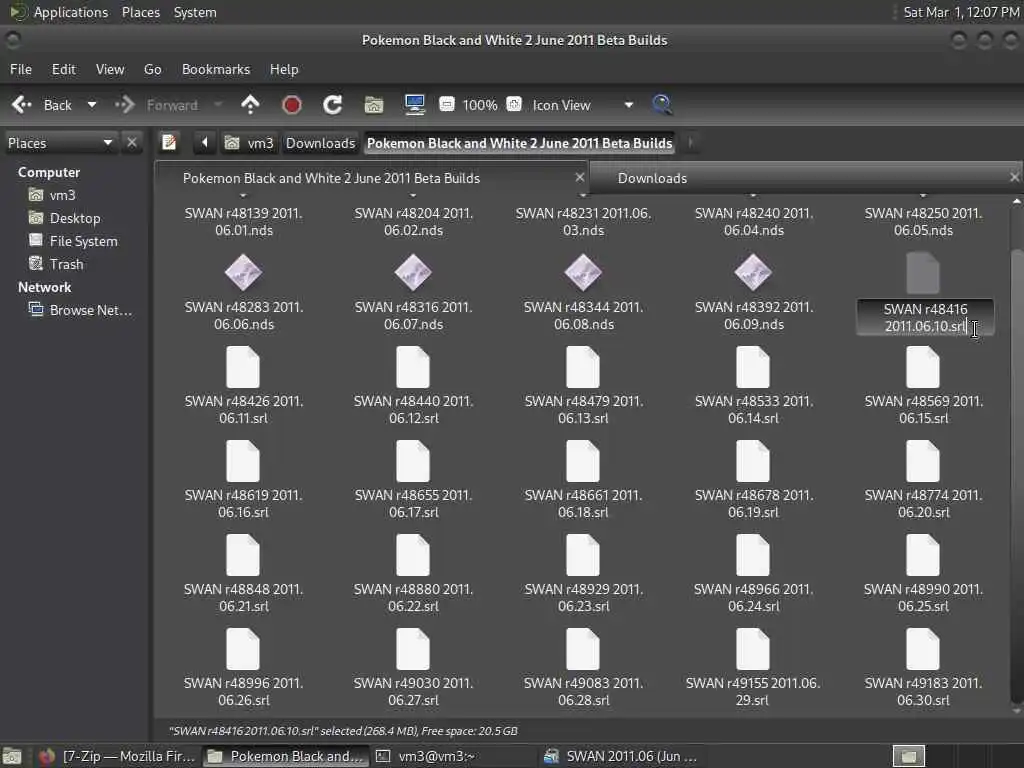Screen dimensions: 1024x768
Task: Navigate to vm3 in the path bar
Action: [250, 143]
